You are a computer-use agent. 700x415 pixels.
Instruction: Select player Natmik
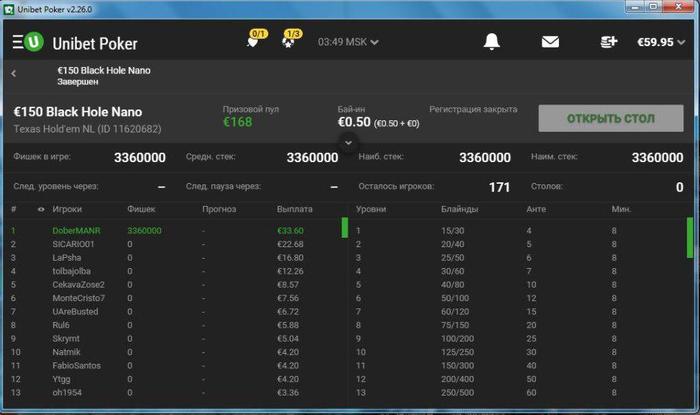pyautogui.click(x=66, y=352)
